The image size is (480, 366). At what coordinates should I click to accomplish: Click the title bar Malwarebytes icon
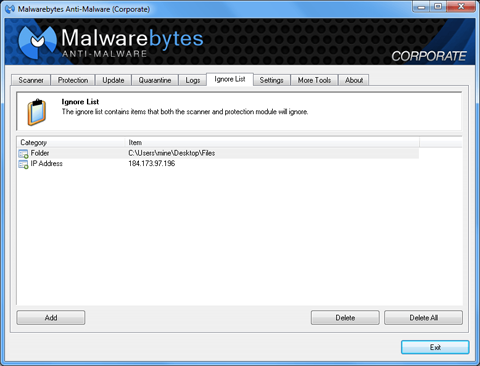coord(10,9)
